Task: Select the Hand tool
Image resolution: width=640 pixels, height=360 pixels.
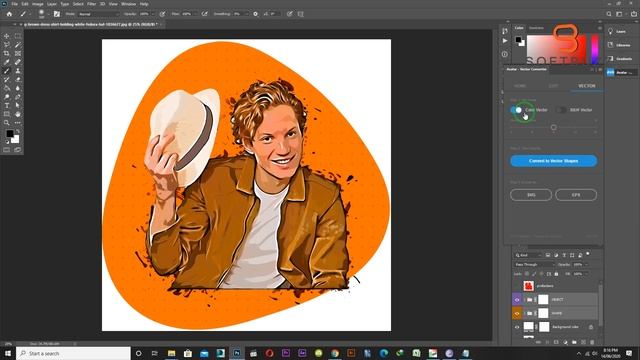Action: pos(18,114)
